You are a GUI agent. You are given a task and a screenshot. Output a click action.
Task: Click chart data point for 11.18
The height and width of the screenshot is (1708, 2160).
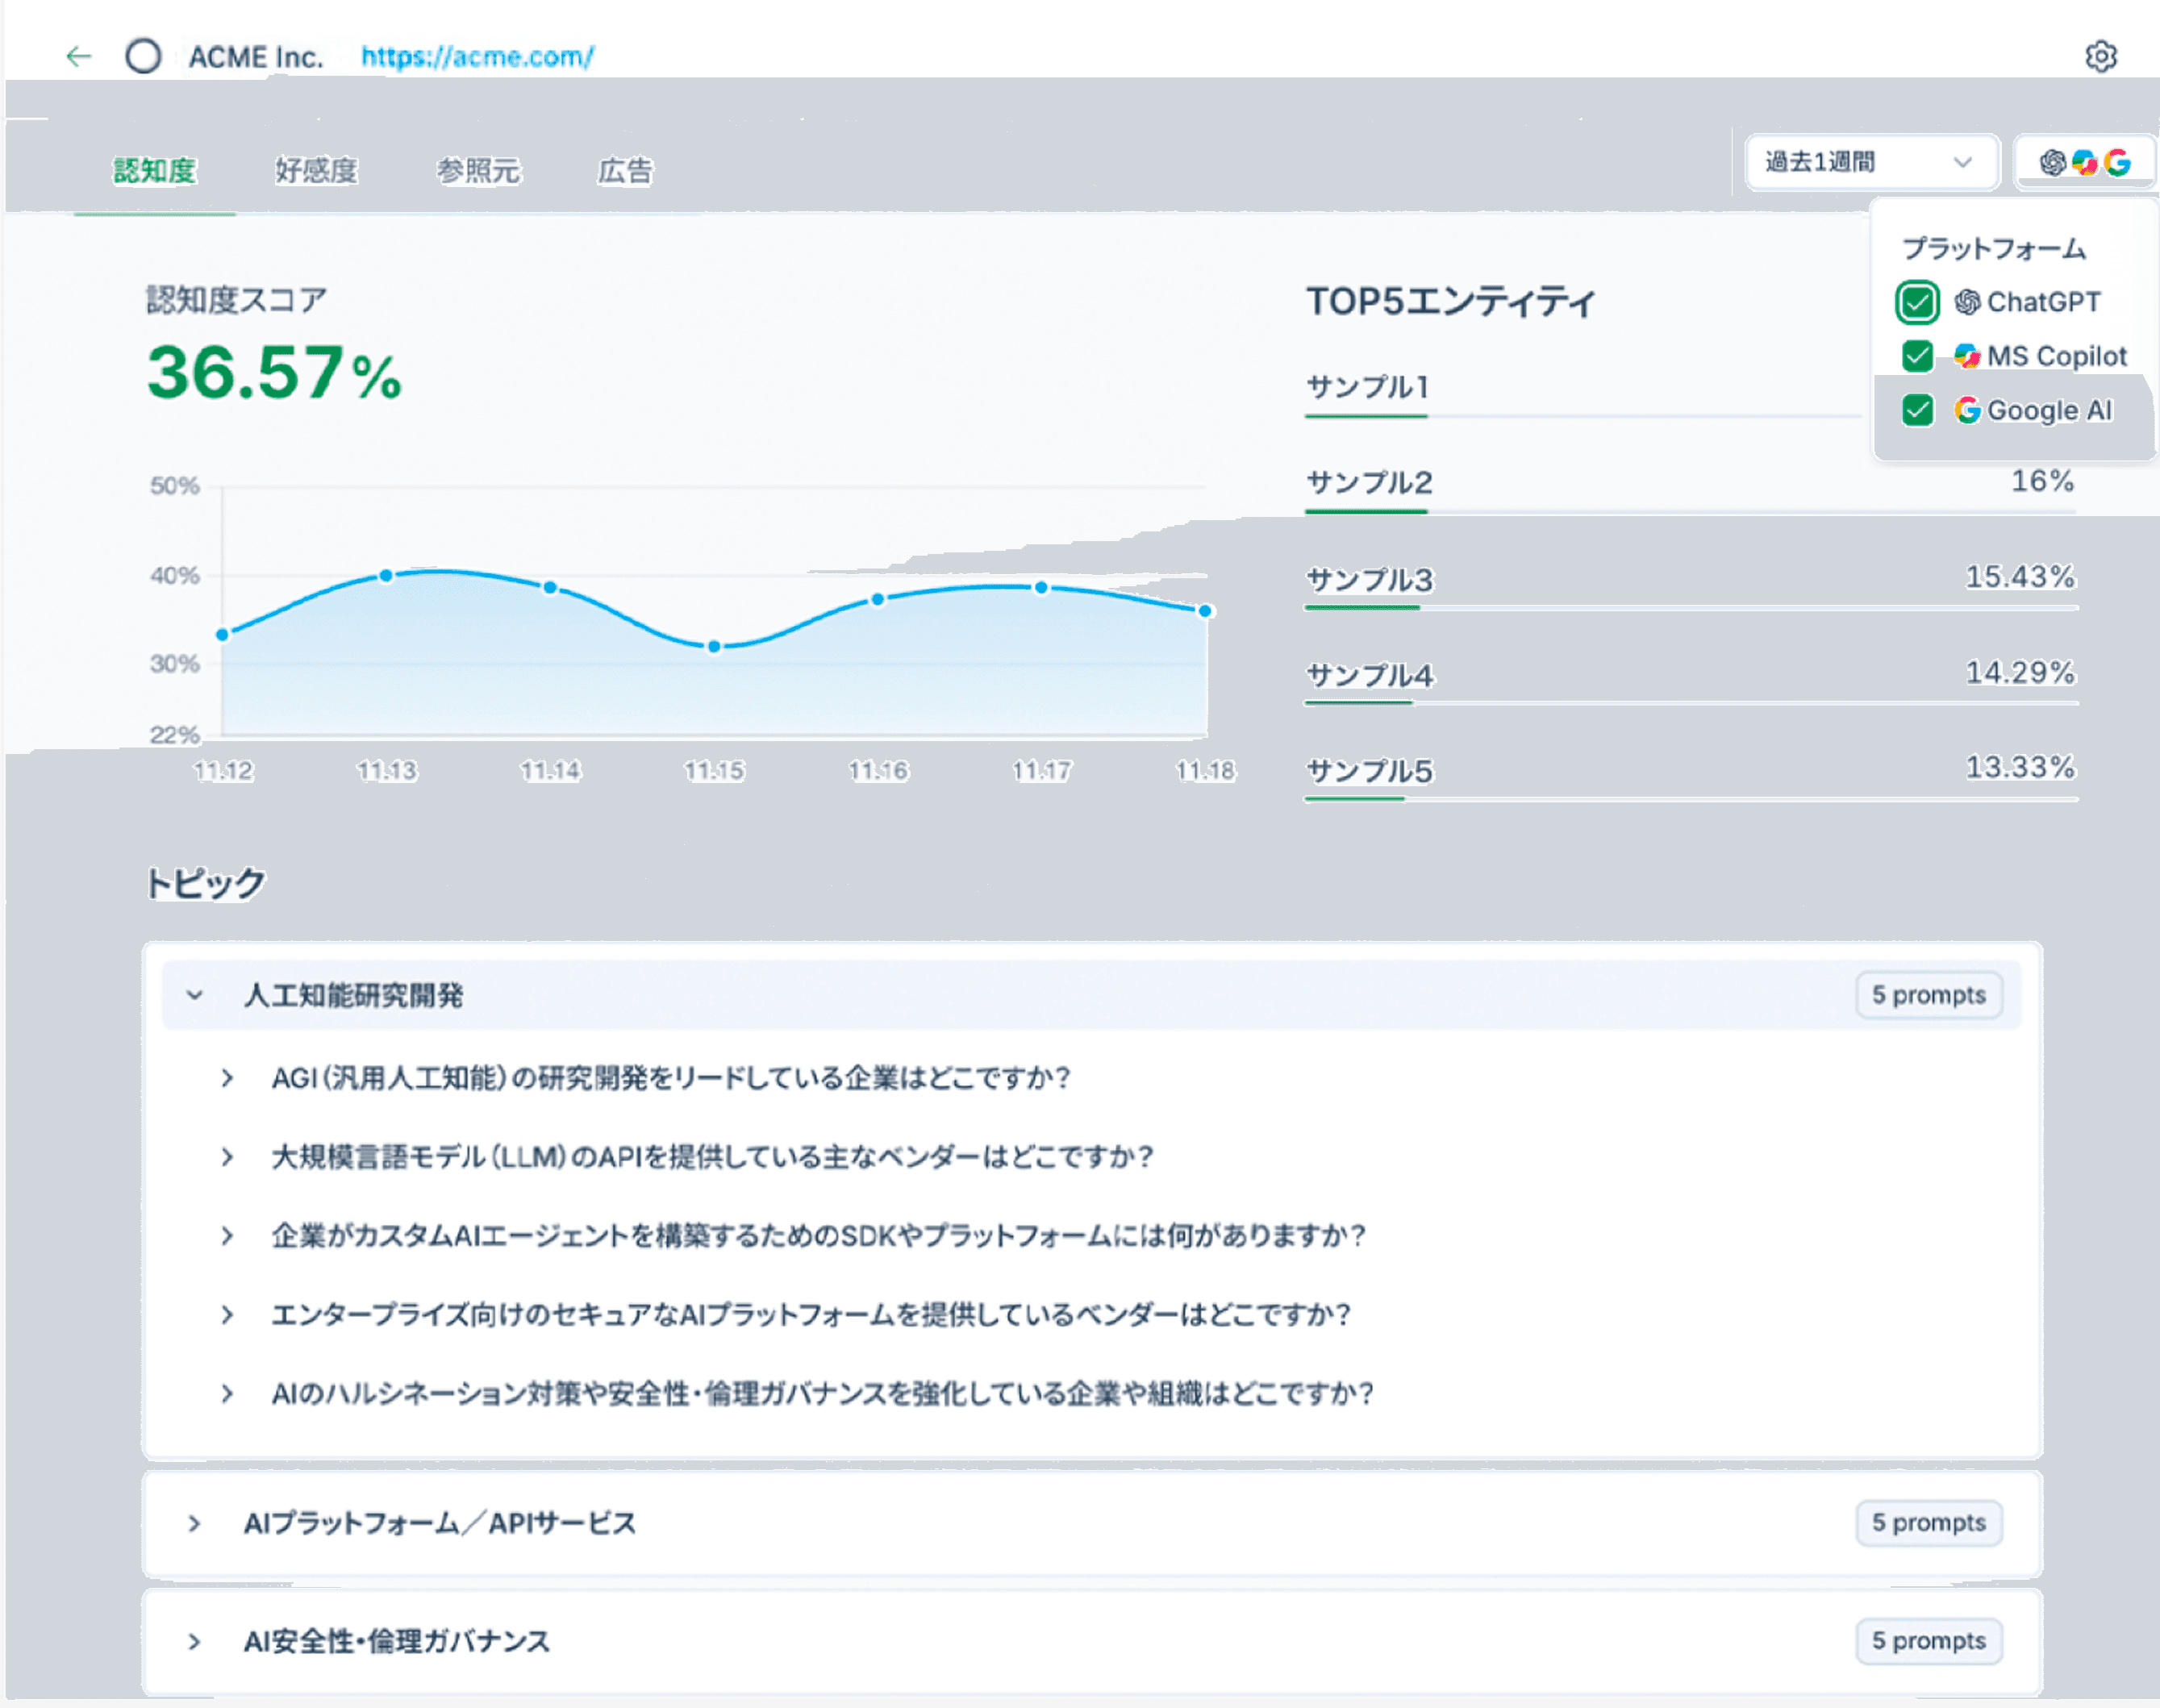coord(1205,610)
